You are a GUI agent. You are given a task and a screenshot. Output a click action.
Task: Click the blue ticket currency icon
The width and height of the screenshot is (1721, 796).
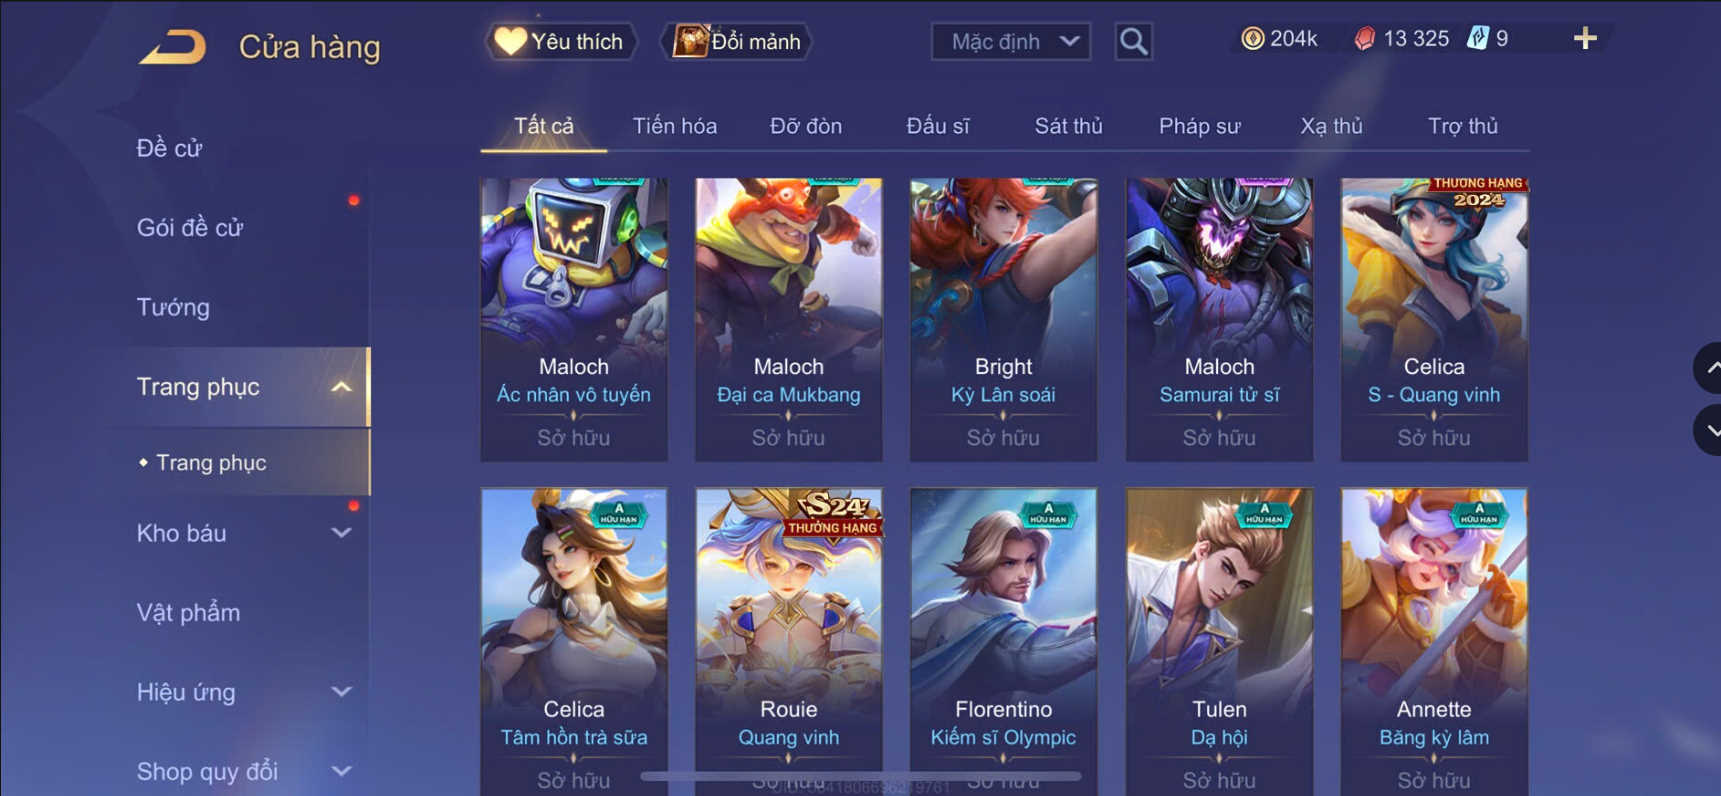[1477, 39]
